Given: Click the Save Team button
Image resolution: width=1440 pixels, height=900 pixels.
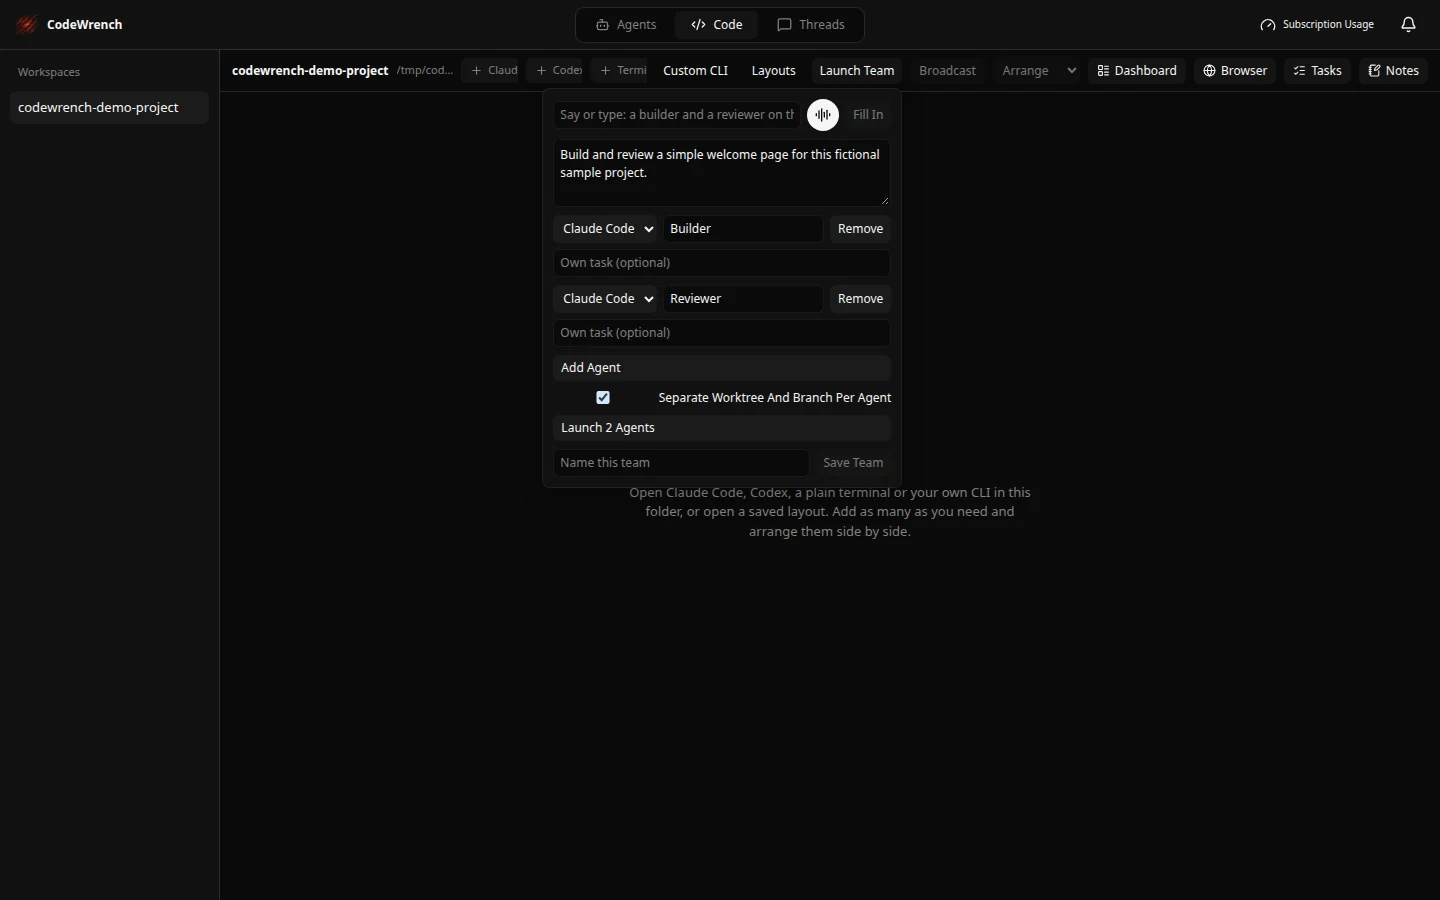Looking at the screenshot, I should pyautogui.click(x=853, y=463).
